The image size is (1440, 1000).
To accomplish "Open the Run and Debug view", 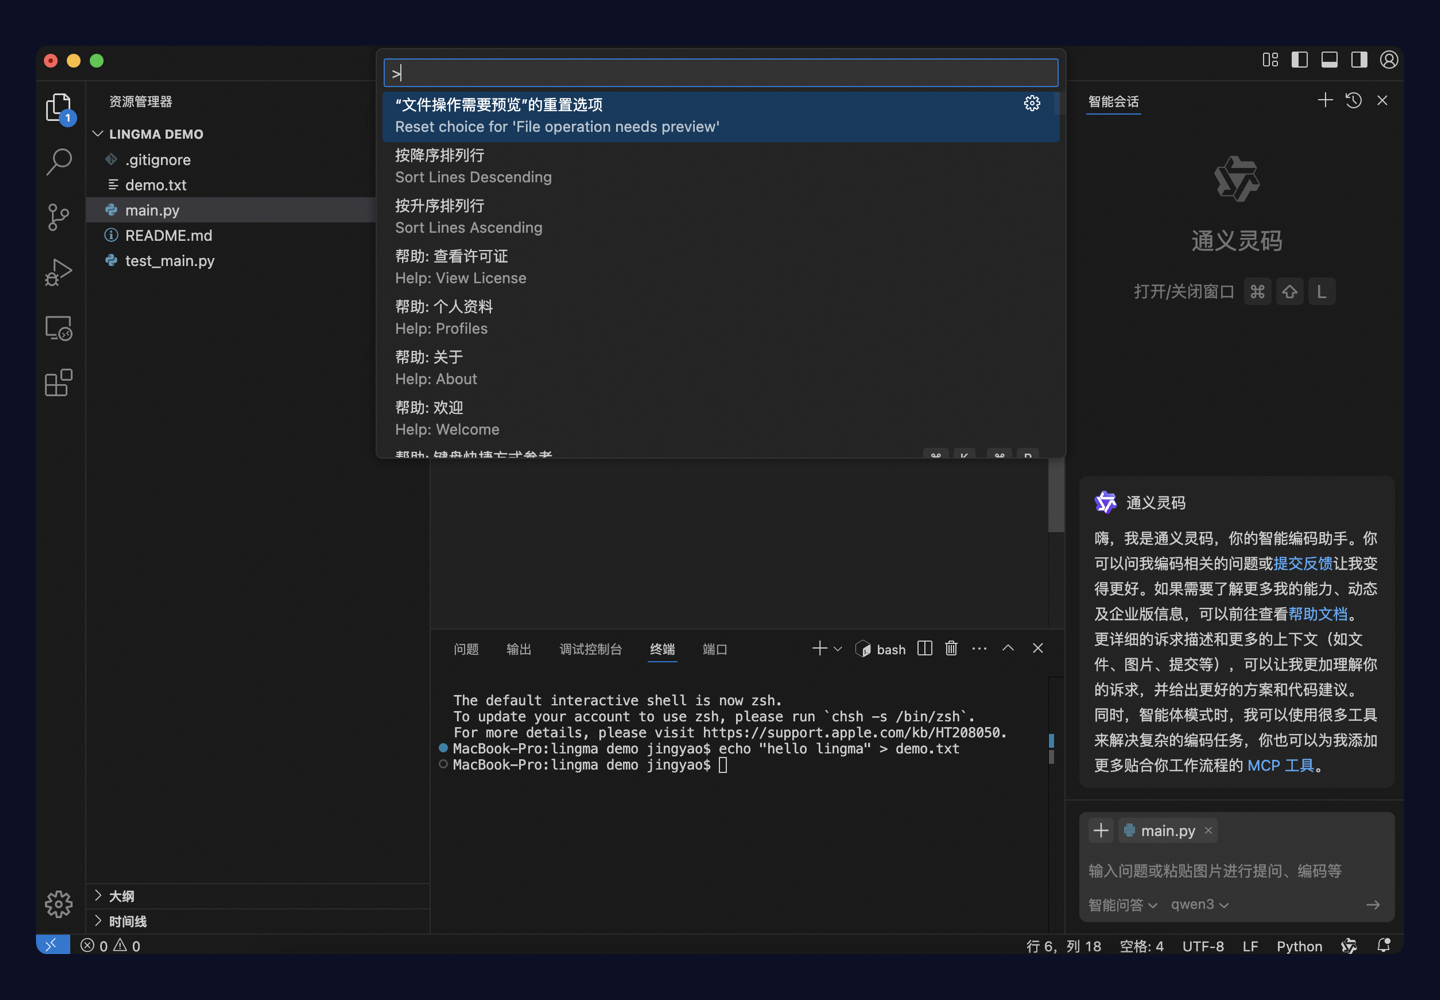I will [x=59, y=272].
